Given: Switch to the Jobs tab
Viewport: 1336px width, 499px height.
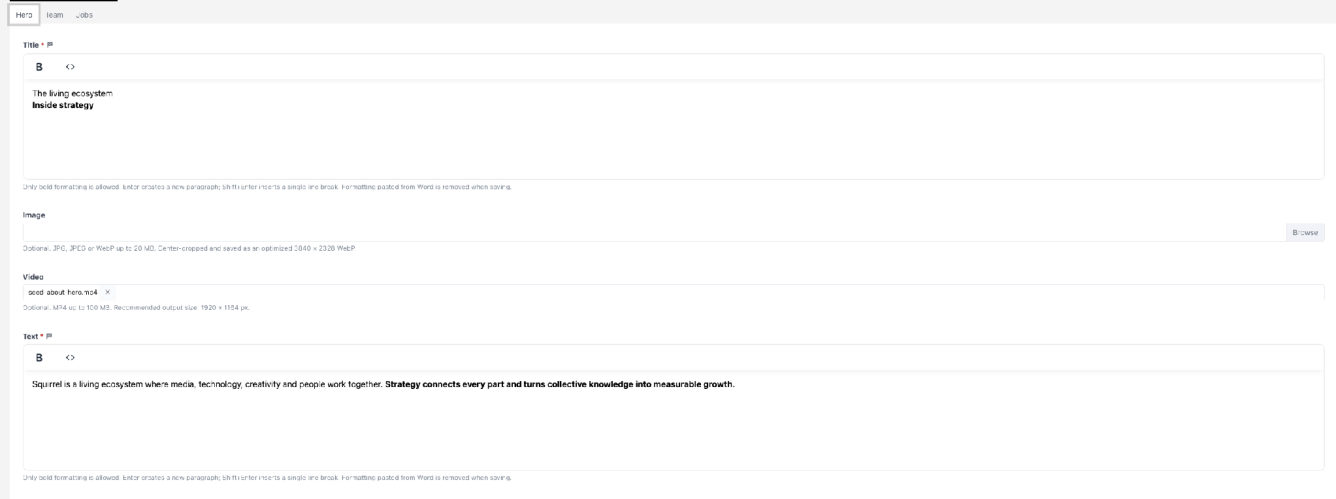Looking at the screenshot, I should [x=84, y=15].
